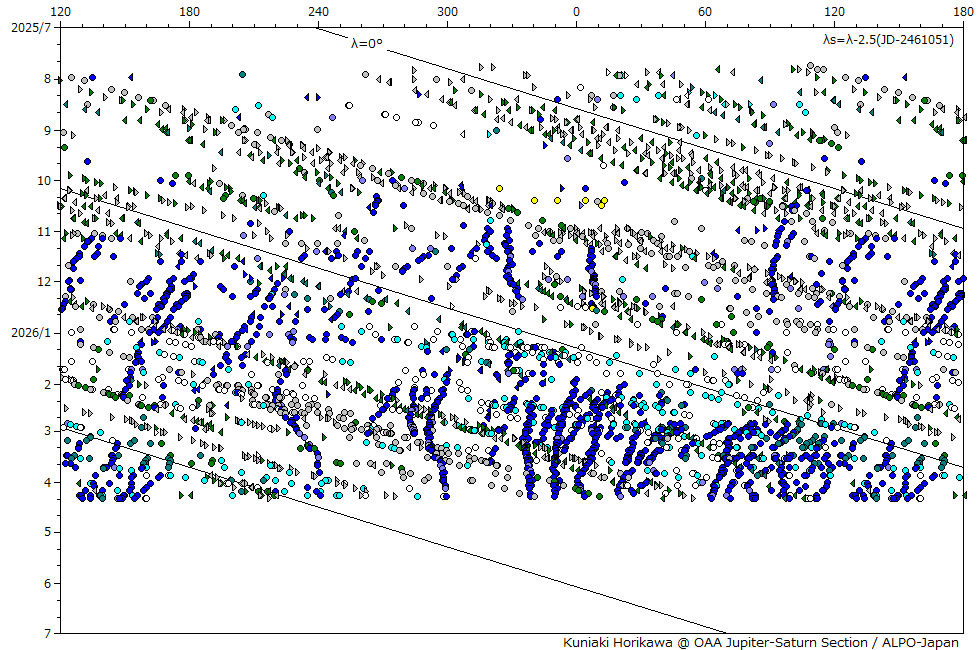Screen dimensions: 980x650
Task: Click month 8 on the date axis
Action: [x=46, y=78]
